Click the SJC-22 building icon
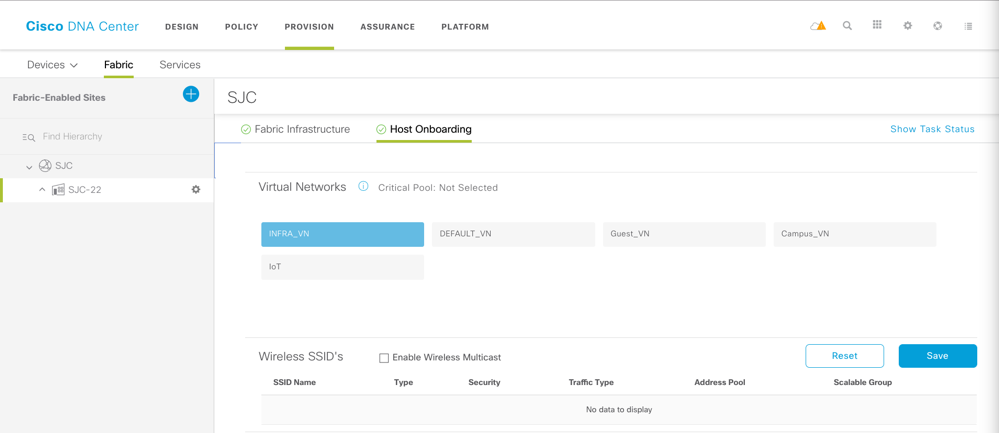The image size is (999, 433). (58, 190)
